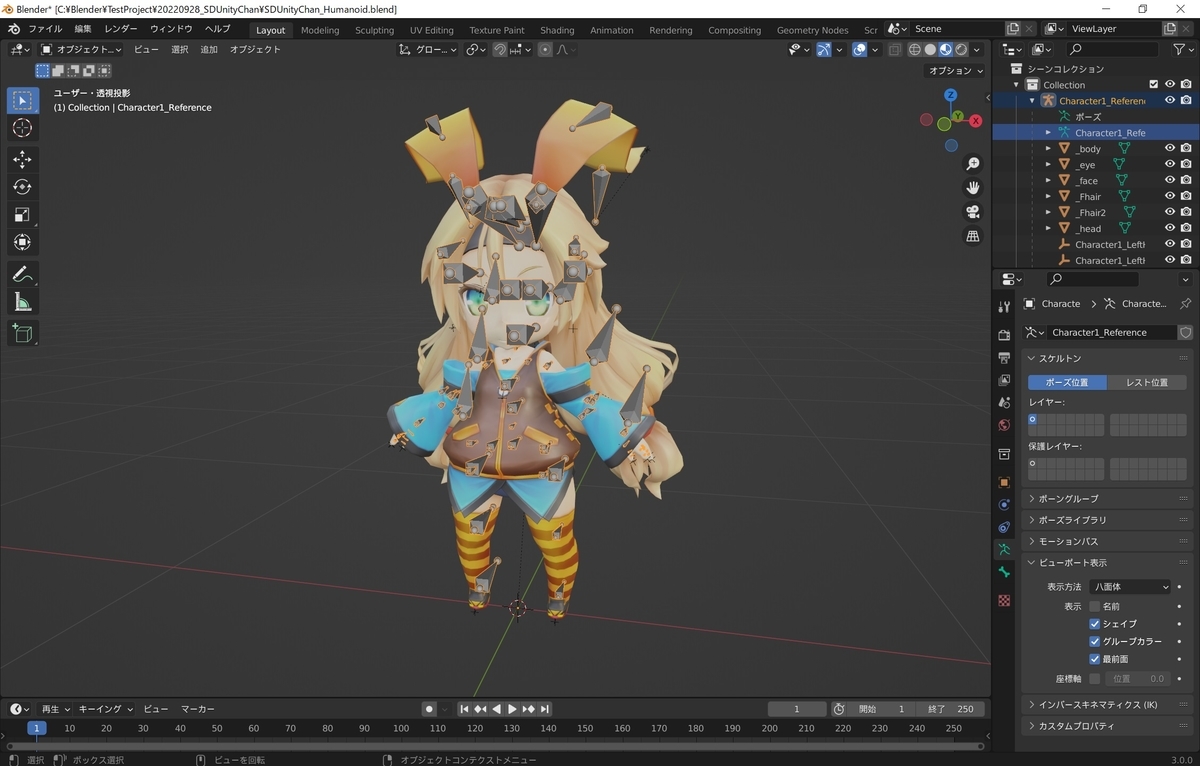Click the レスト位置 button
This screenshot has height=766, width=1200.
pos(1147,382)
